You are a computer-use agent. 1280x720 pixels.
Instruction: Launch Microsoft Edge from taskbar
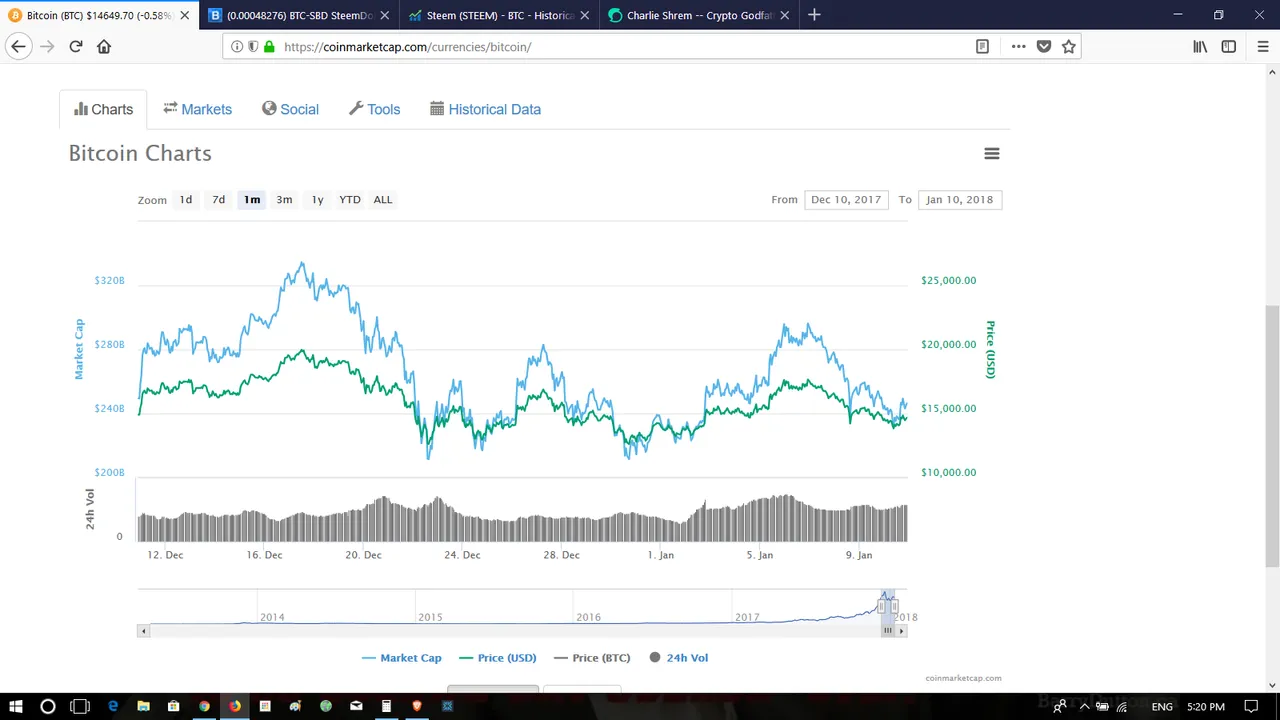click(x=113, y=706)
